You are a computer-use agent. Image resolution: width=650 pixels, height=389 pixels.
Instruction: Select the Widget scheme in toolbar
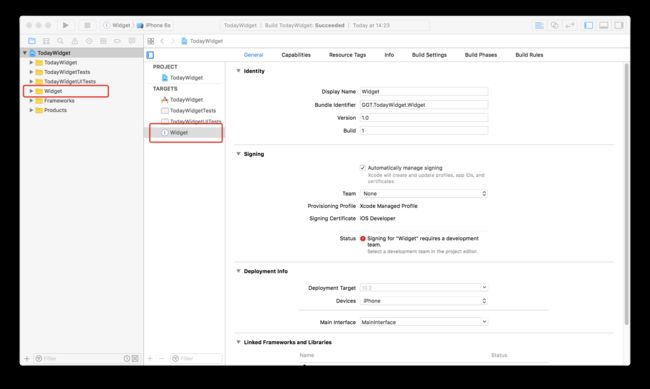click(117, 25)
